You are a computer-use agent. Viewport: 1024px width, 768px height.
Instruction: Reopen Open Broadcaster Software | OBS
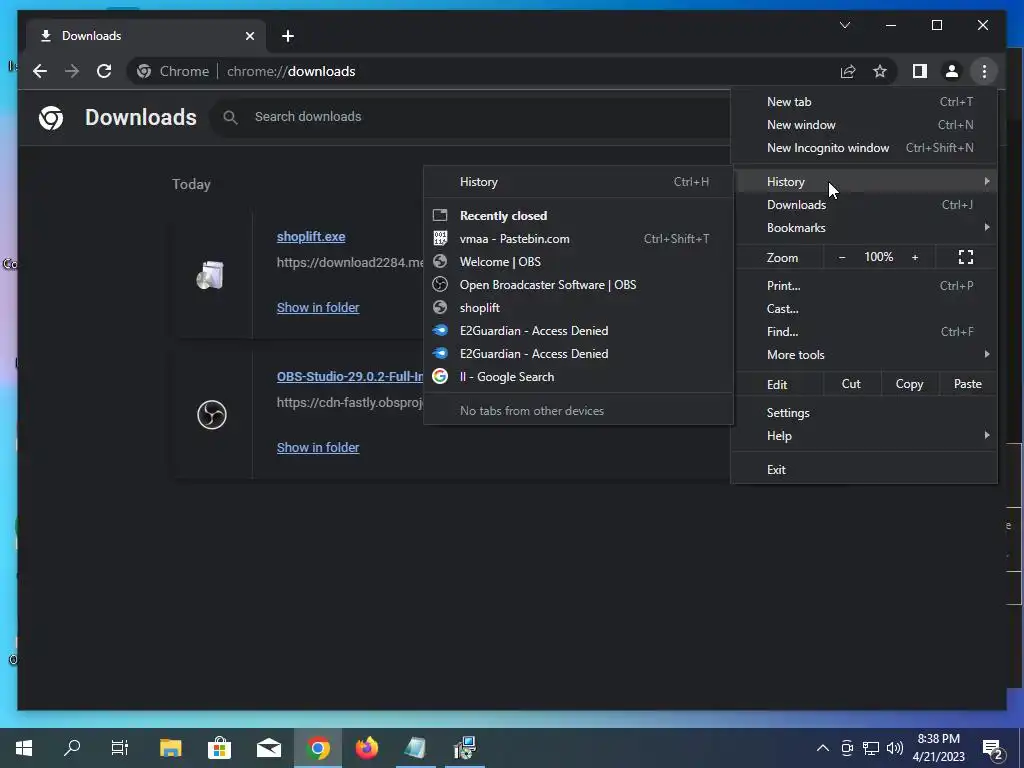coord(579,285)
